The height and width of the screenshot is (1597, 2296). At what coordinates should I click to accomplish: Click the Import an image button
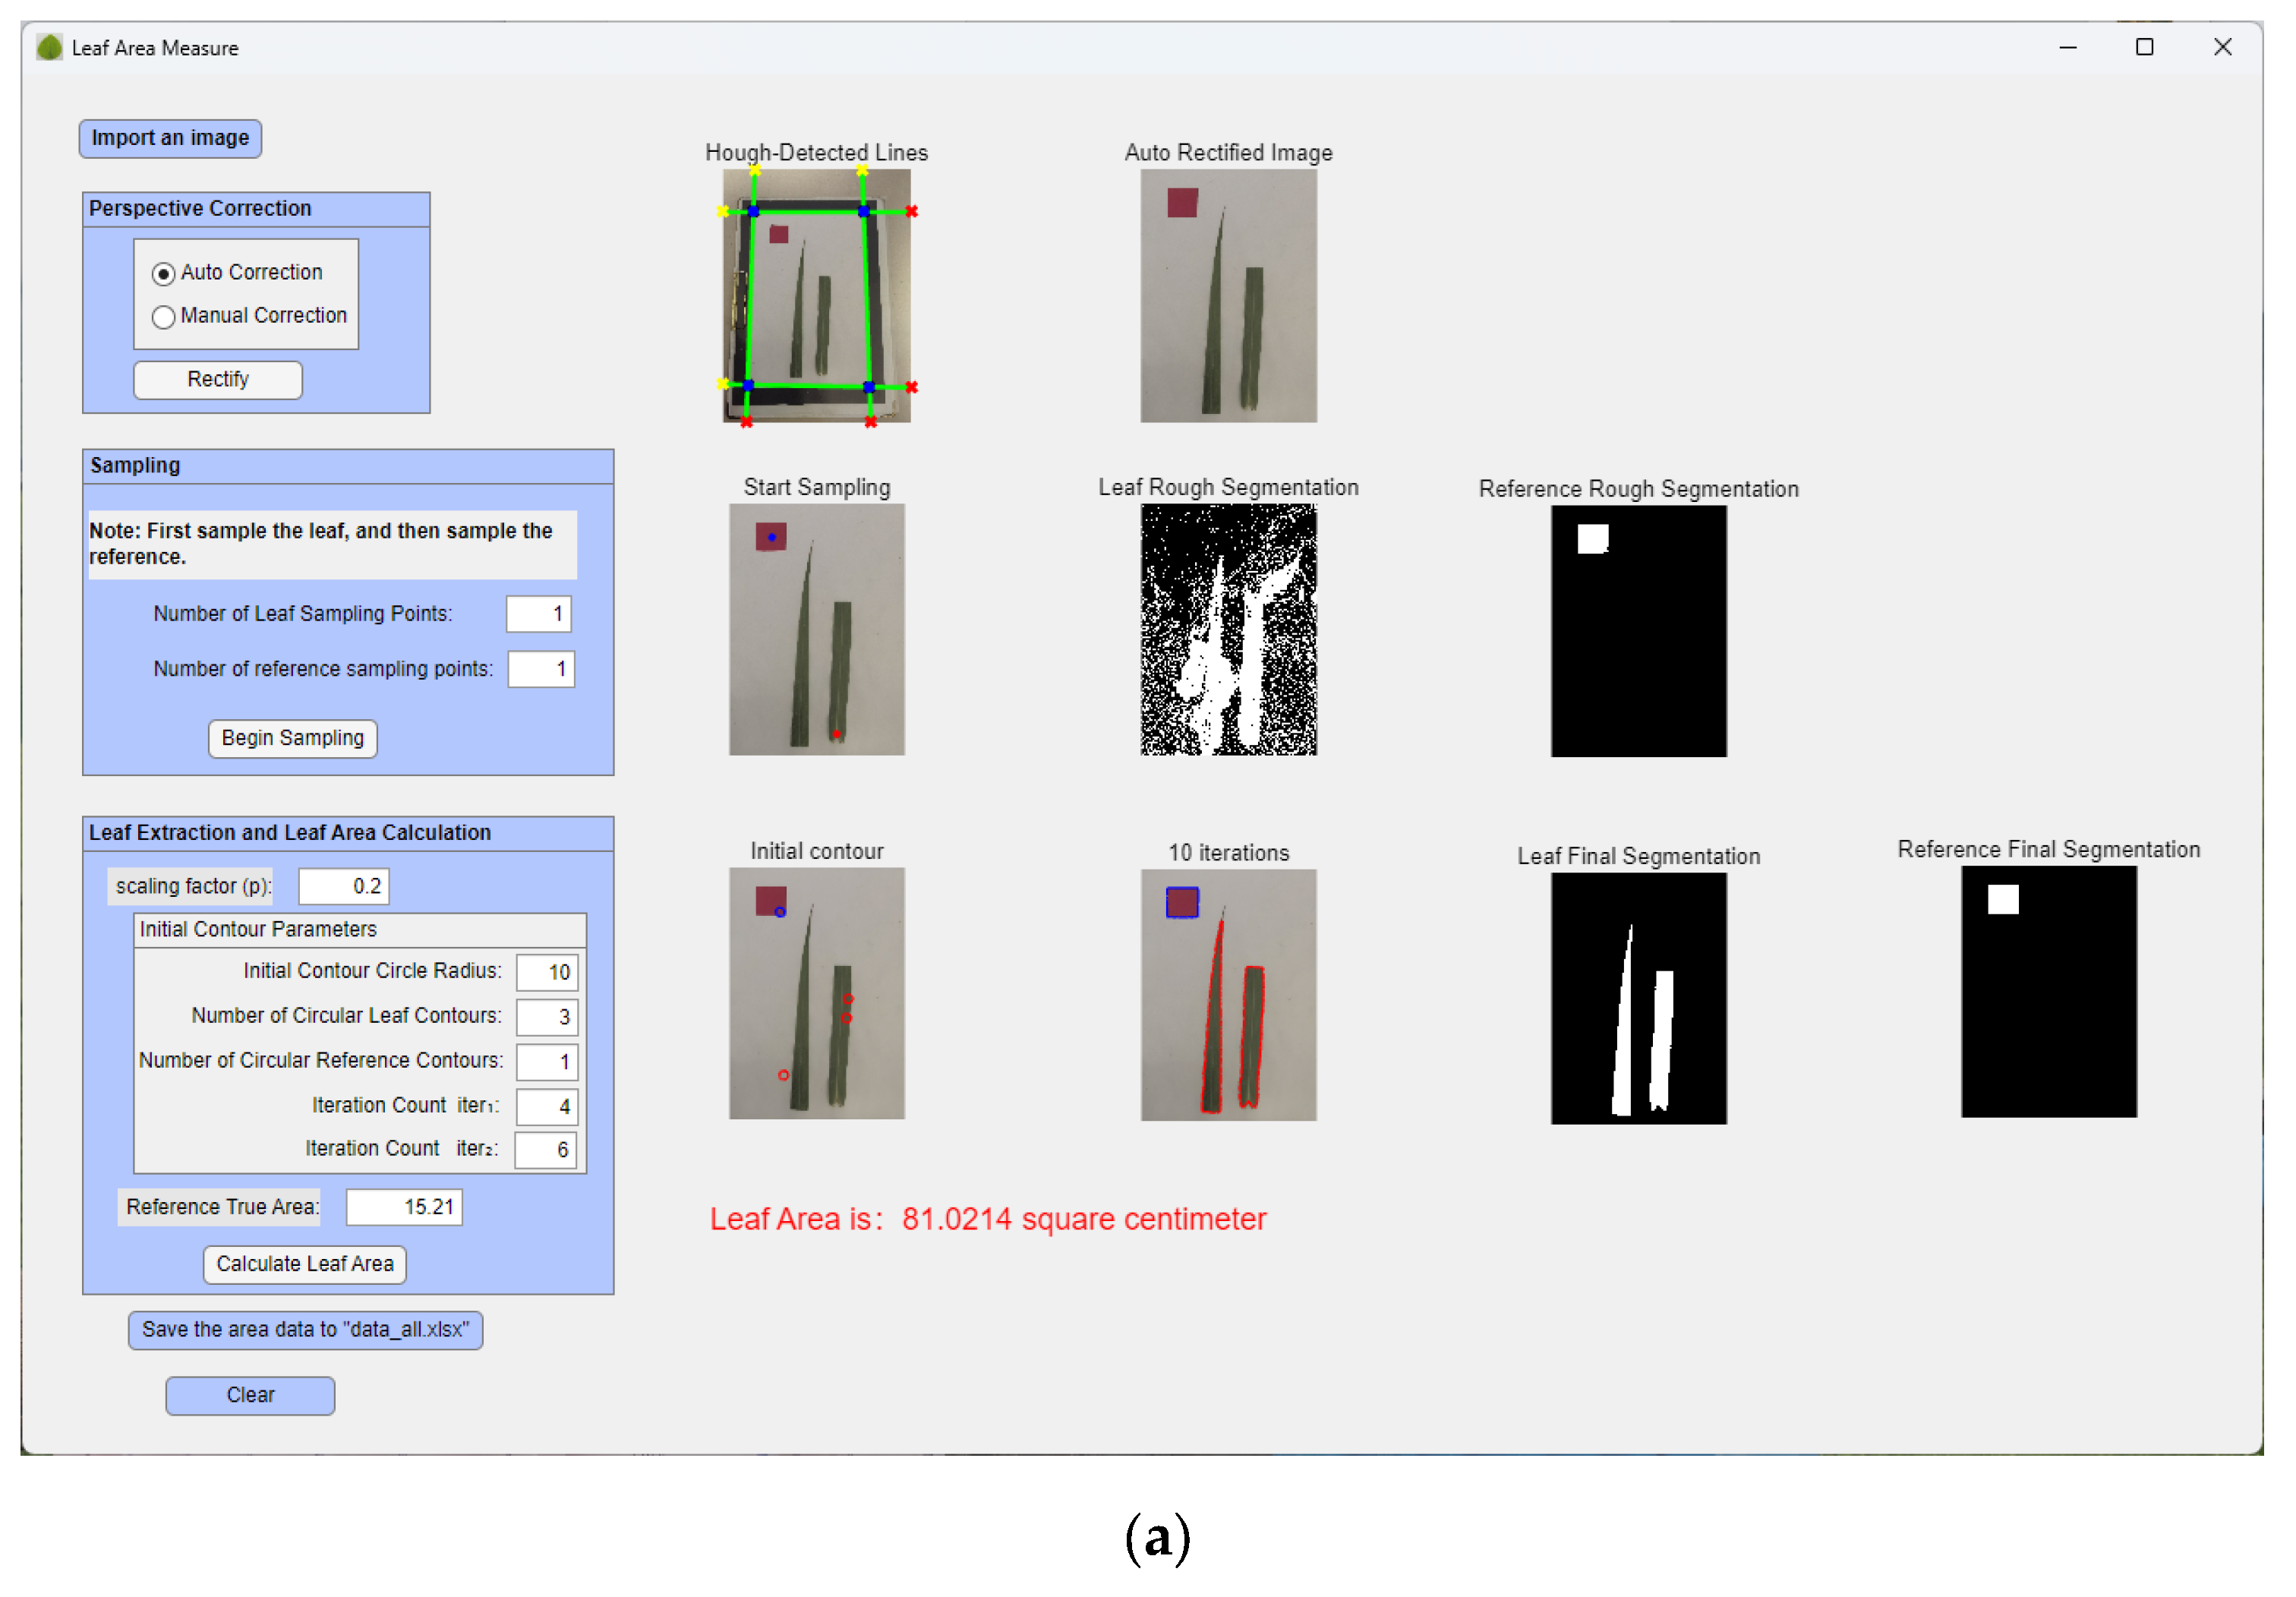(170, 138)
